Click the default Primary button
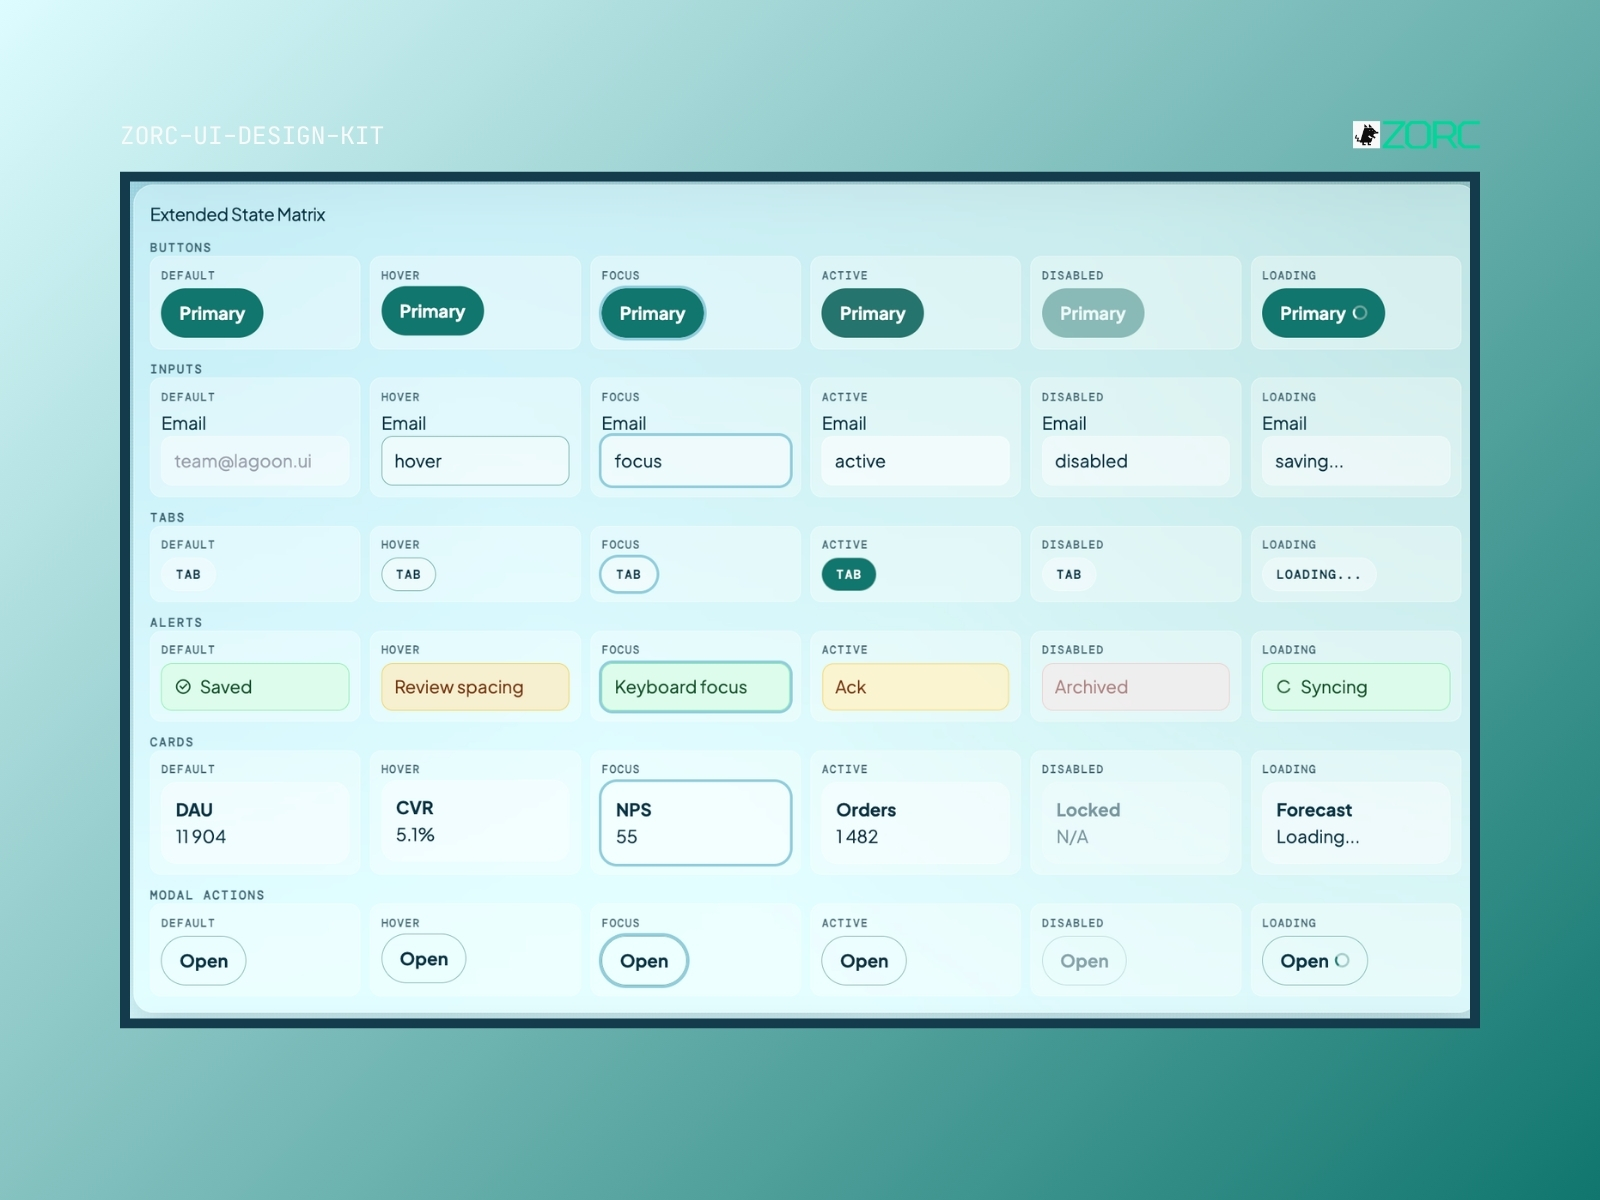 (212, 313)
